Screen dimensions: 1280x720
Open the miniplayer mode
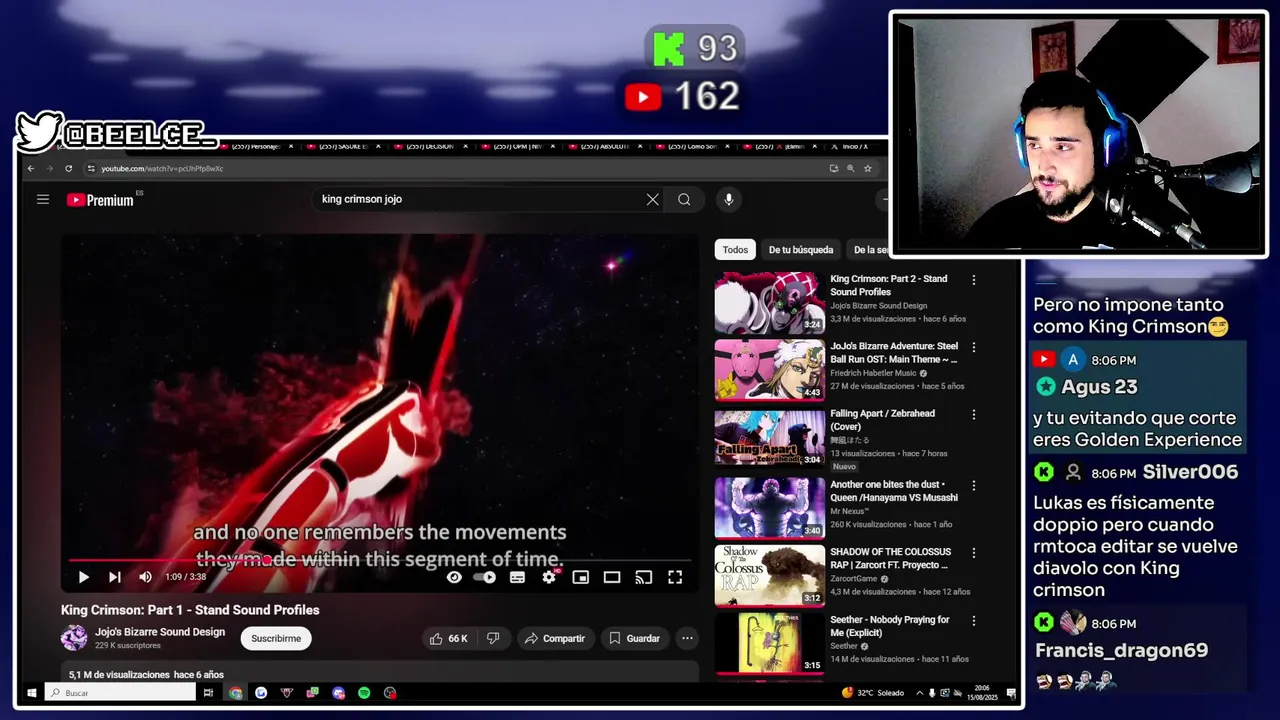pos(580,577)
